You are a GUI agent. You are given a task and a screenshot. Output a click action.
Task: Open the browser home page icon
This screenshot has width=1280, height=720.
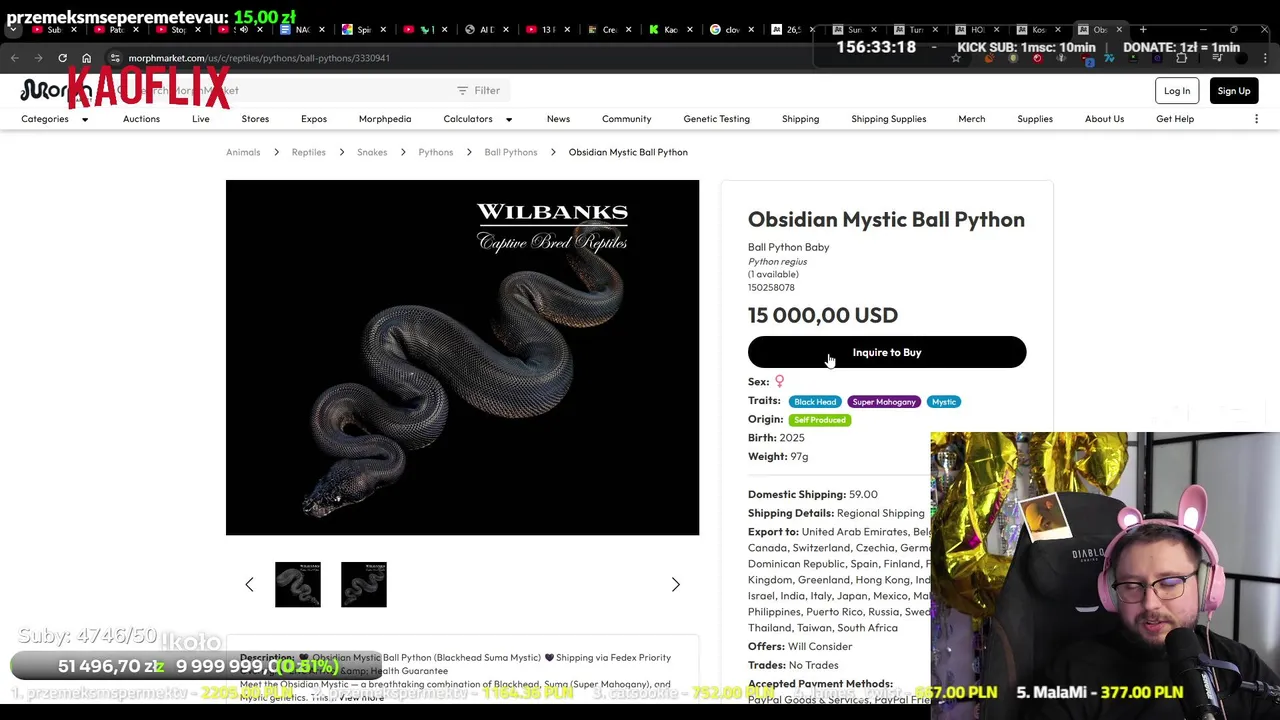[86, 58]
